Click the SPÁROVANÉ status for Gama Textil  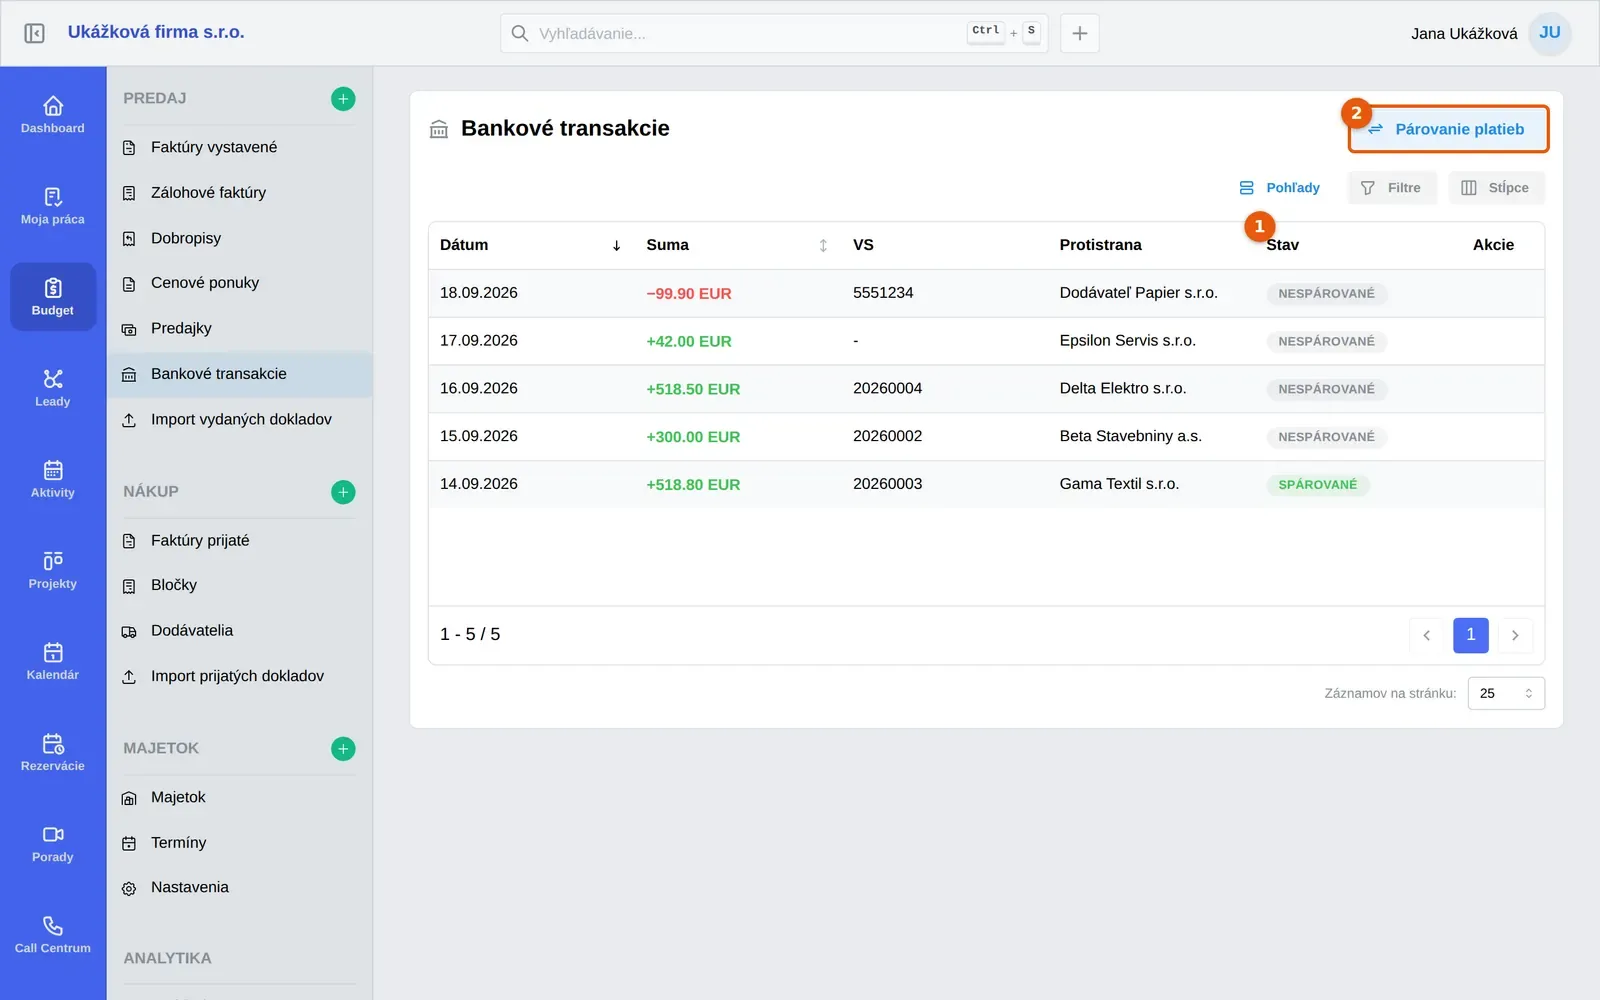[x=1318, y=485]
